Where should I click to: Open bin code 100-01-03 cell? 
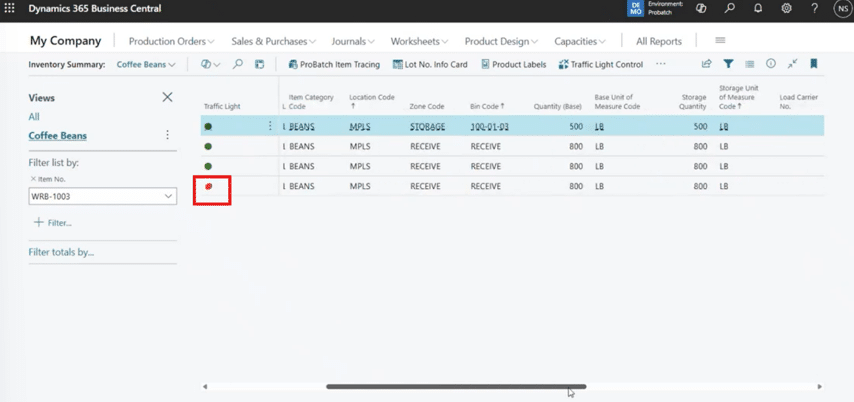(490, 126)
